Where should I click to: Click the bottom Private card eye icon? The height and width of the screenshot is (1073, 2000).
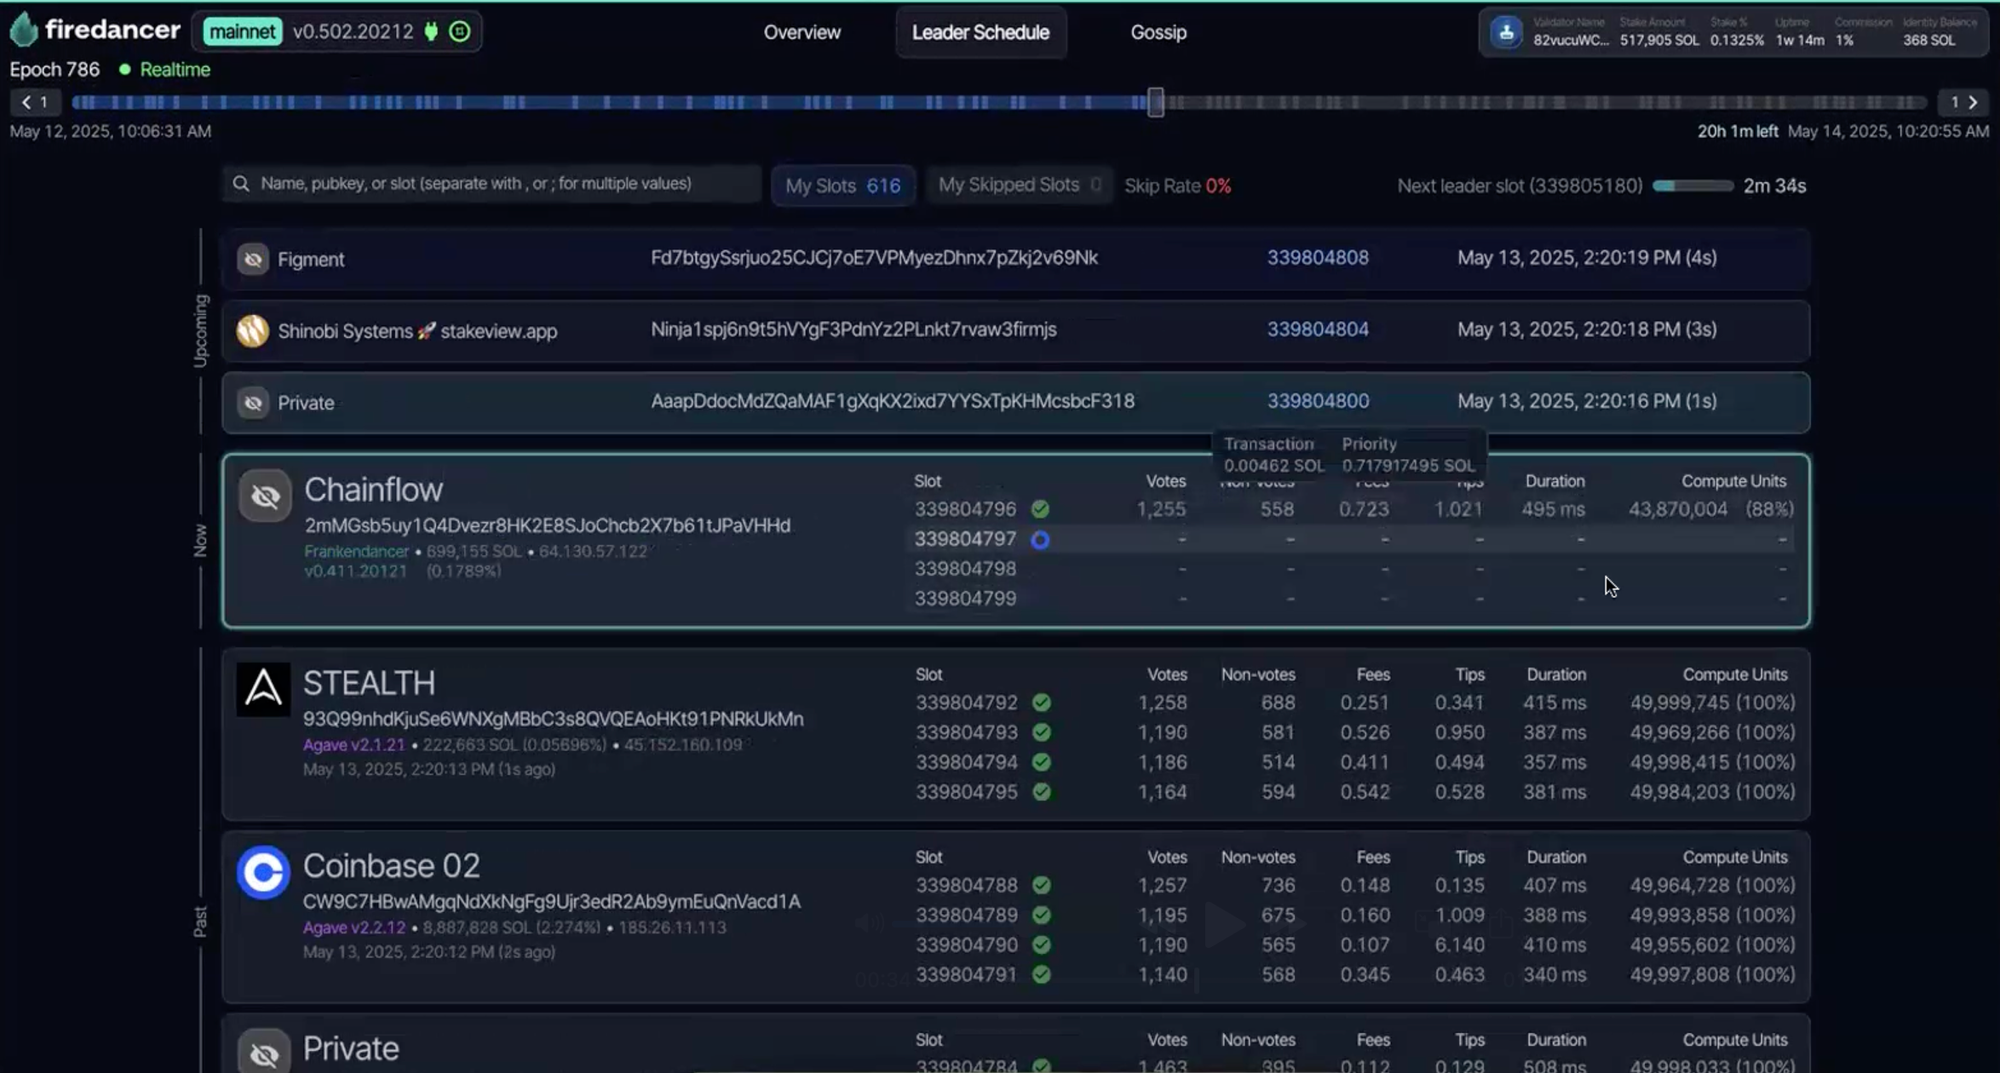[265, 1052]
